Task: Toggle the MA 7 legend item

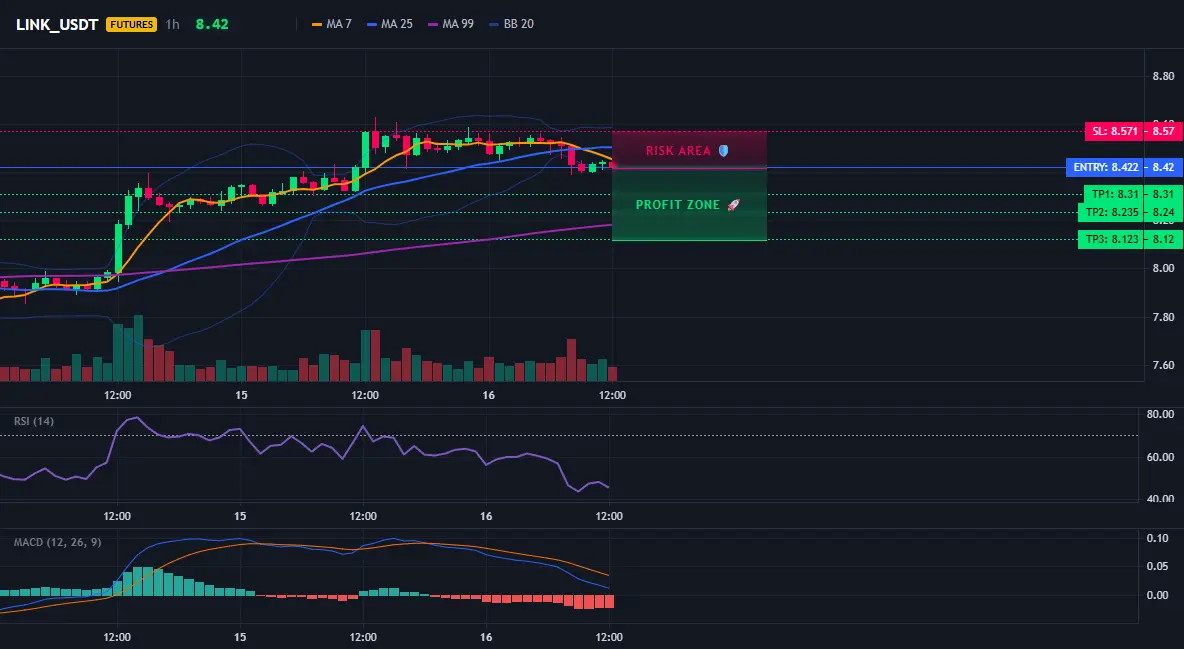Action: (332, 24)
